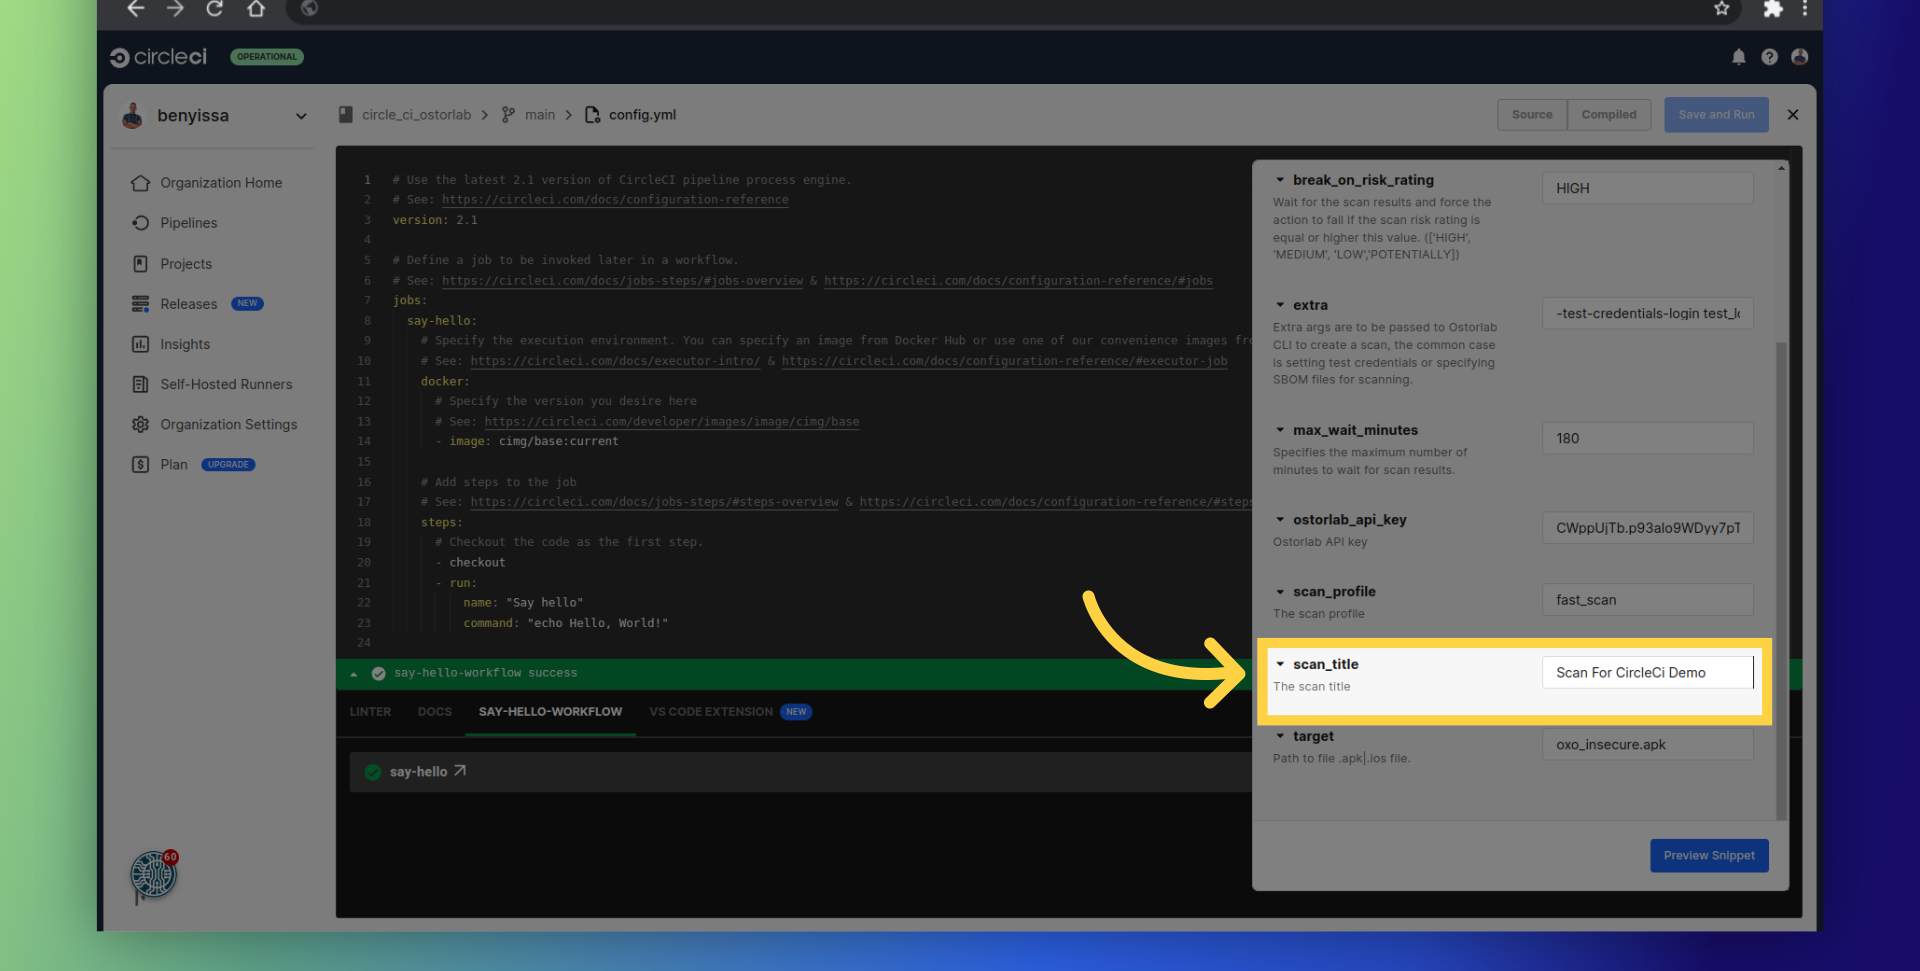The image size is (1920, 971).
Task: Switch to the LINTER tab
Action: click(370, 712)
